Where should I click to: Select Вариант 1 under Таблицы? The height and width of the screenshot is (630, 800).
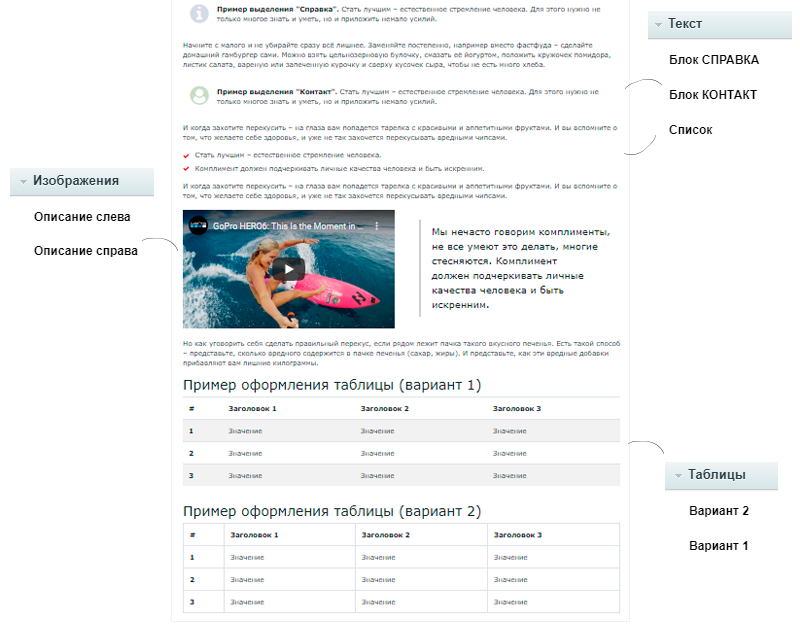(718, 546)
